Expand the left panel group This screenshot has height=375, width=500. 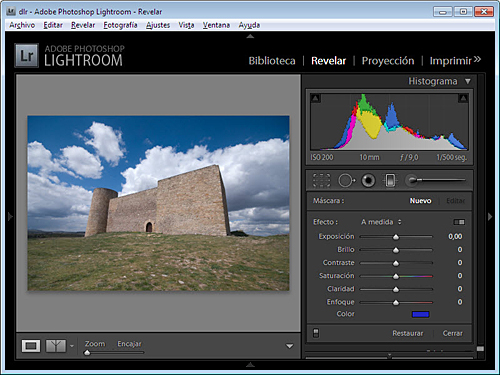pos(10,217)
